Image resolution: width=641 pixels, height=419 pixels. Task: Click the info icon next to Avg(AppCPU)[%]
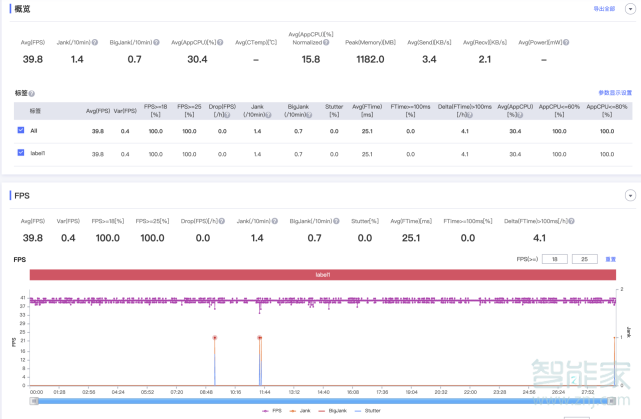click(224, 43)
